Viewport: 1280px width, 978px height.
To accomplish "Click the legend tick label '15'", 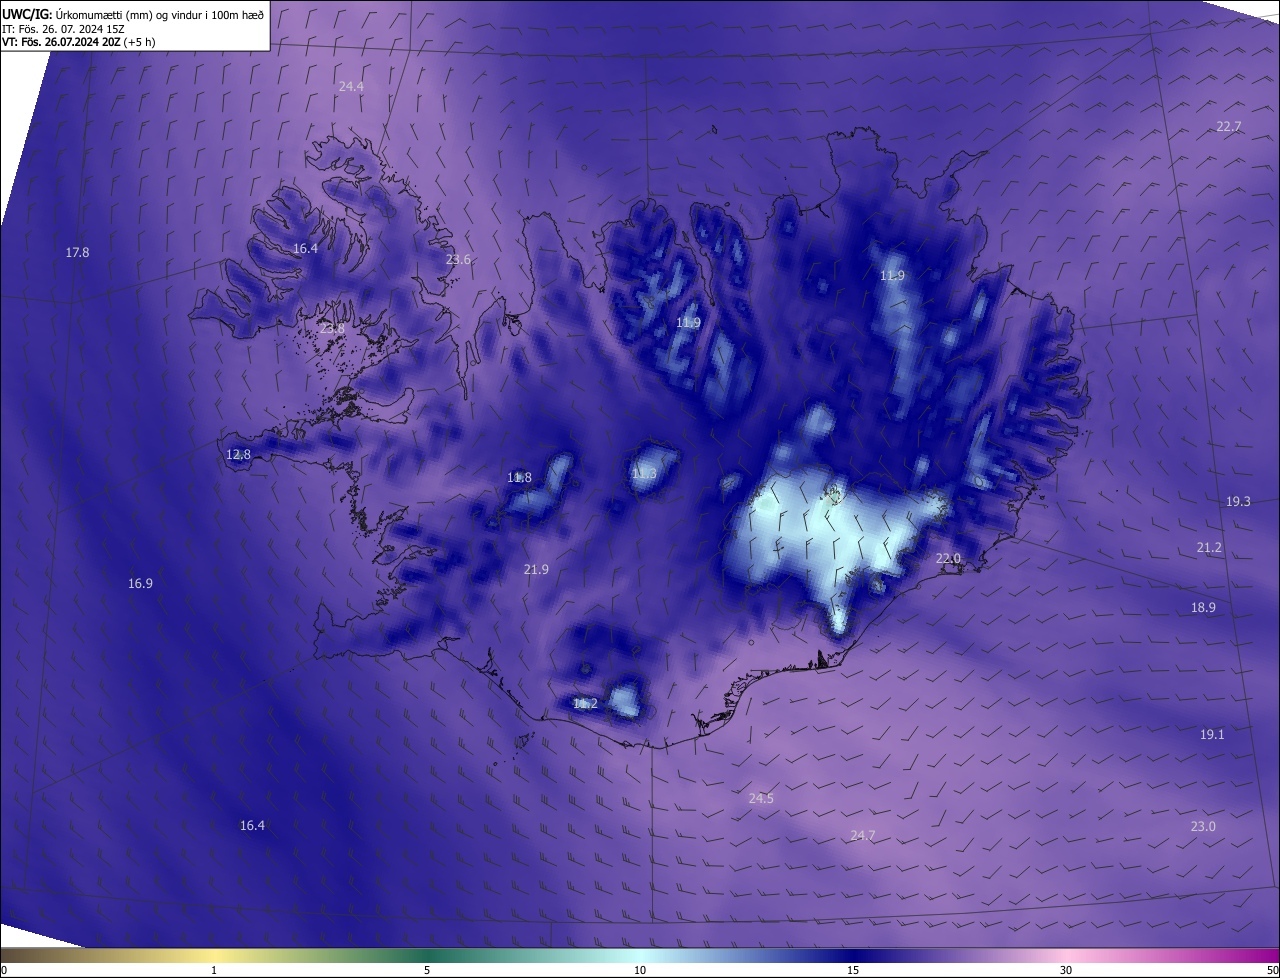I will tap(853, 970).
